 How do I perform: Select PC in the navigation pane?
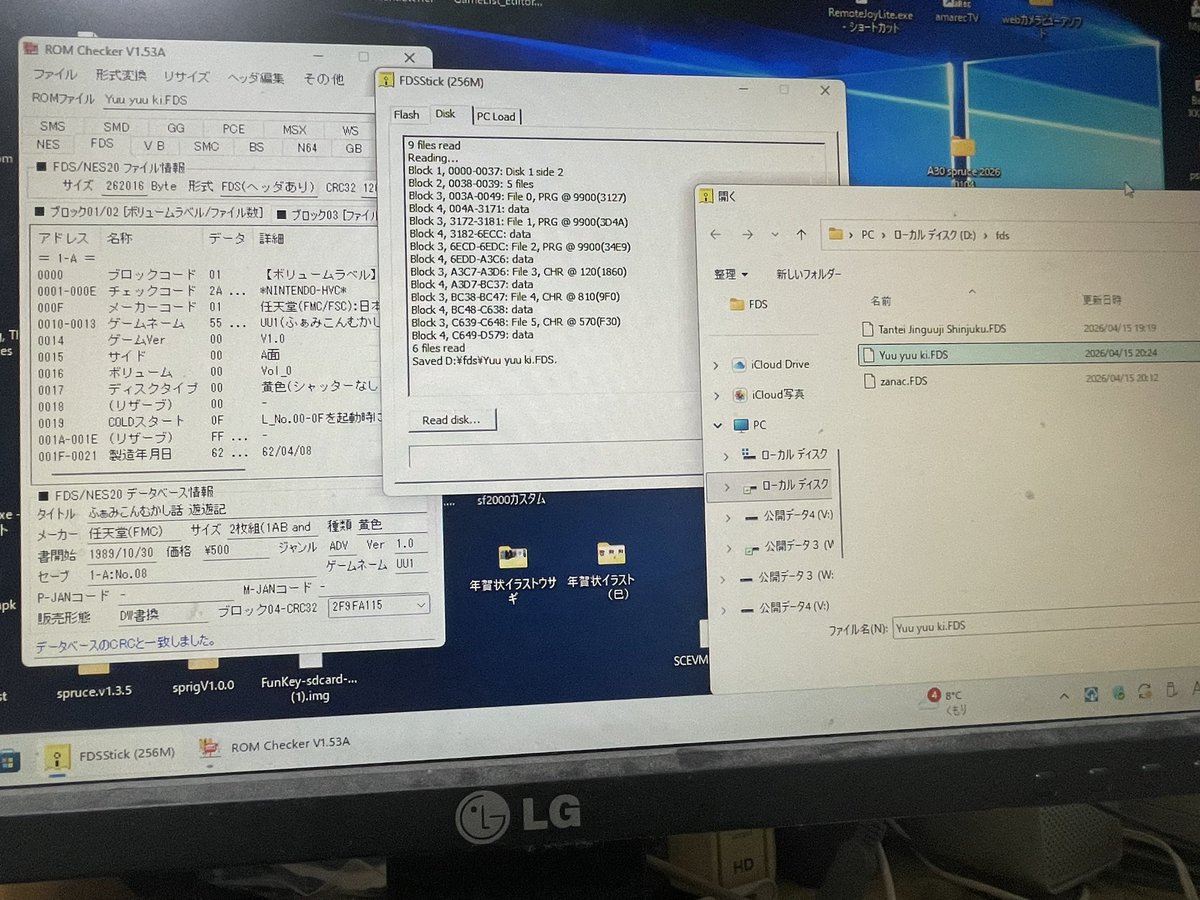click(749, 425)
